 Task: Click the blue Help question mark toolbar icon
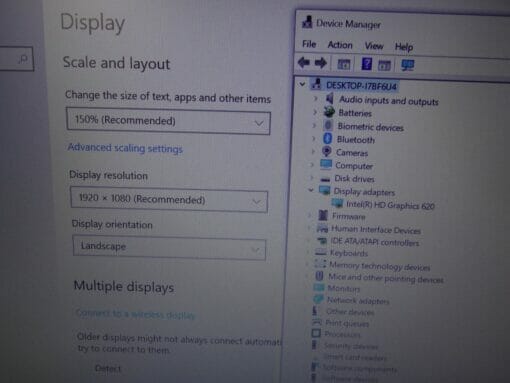coord(367,64)
